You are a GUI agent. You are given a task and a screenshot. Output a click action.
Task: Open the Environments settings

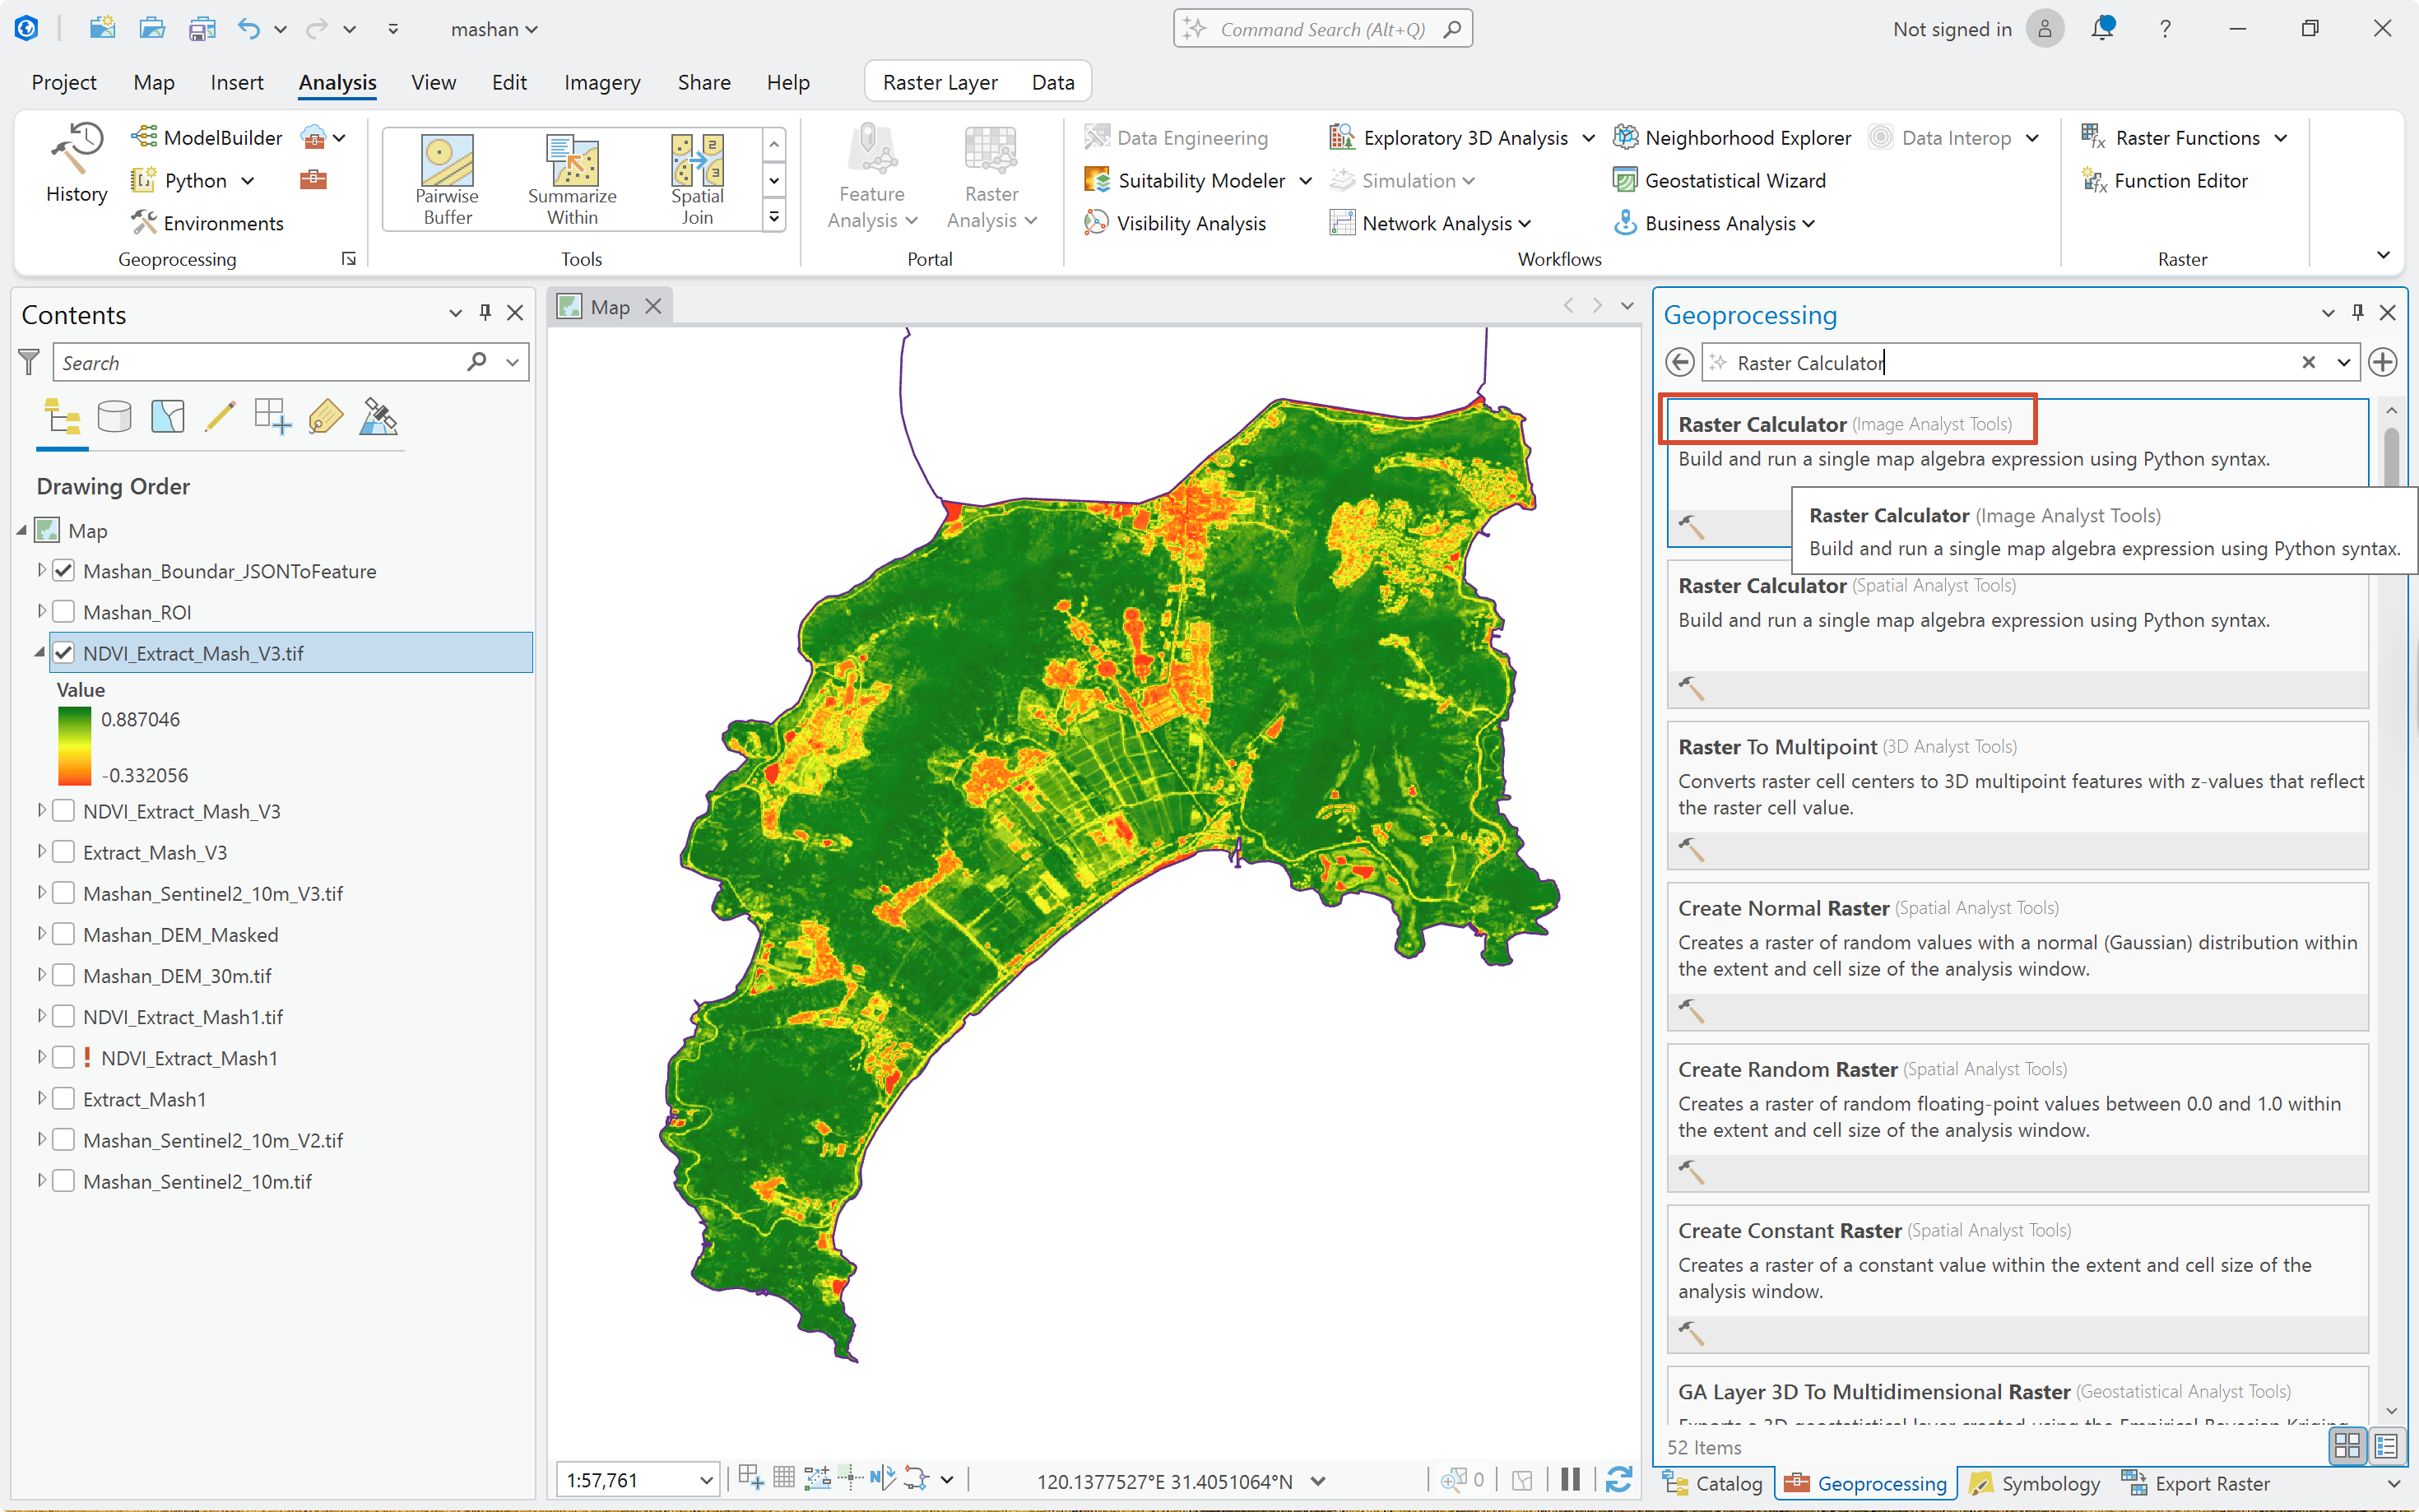(207, 223)
